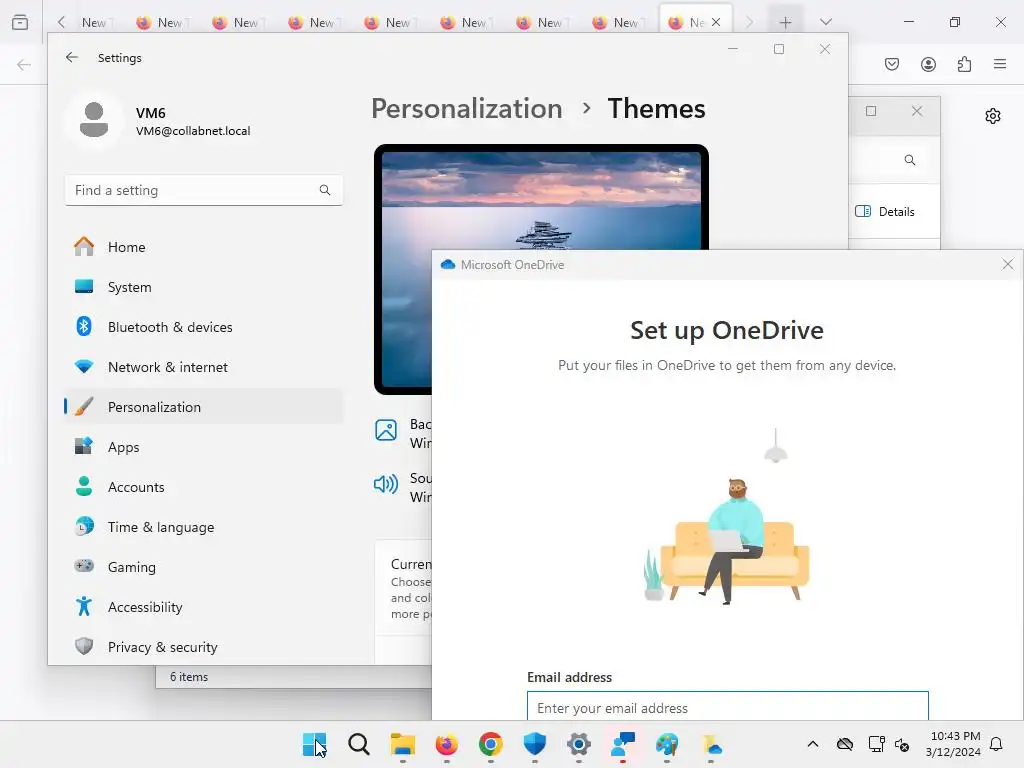
Task: Open Firefox recent browsing view icon
Action: pos(20,22)
